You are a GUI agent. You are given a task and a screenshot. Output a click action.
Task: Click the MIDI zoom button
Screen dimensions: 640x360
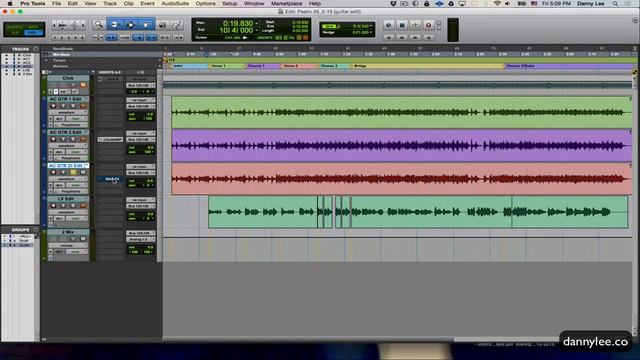[x=74, y=26]
